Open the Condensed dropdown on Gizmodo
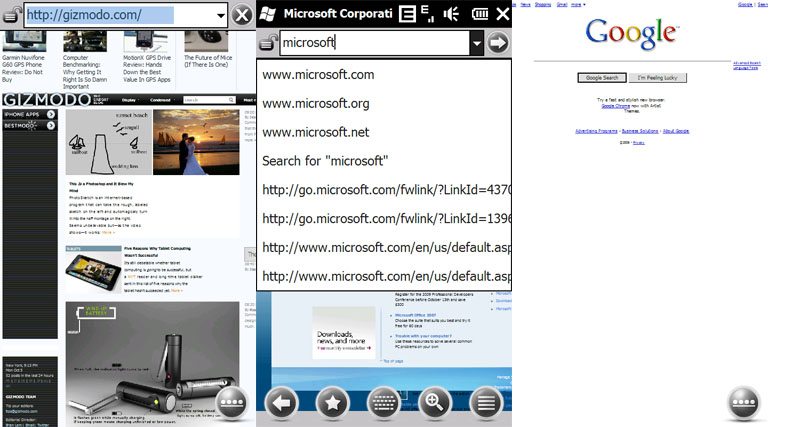Screen dimensions: 800x427 [x=161, y=100]
